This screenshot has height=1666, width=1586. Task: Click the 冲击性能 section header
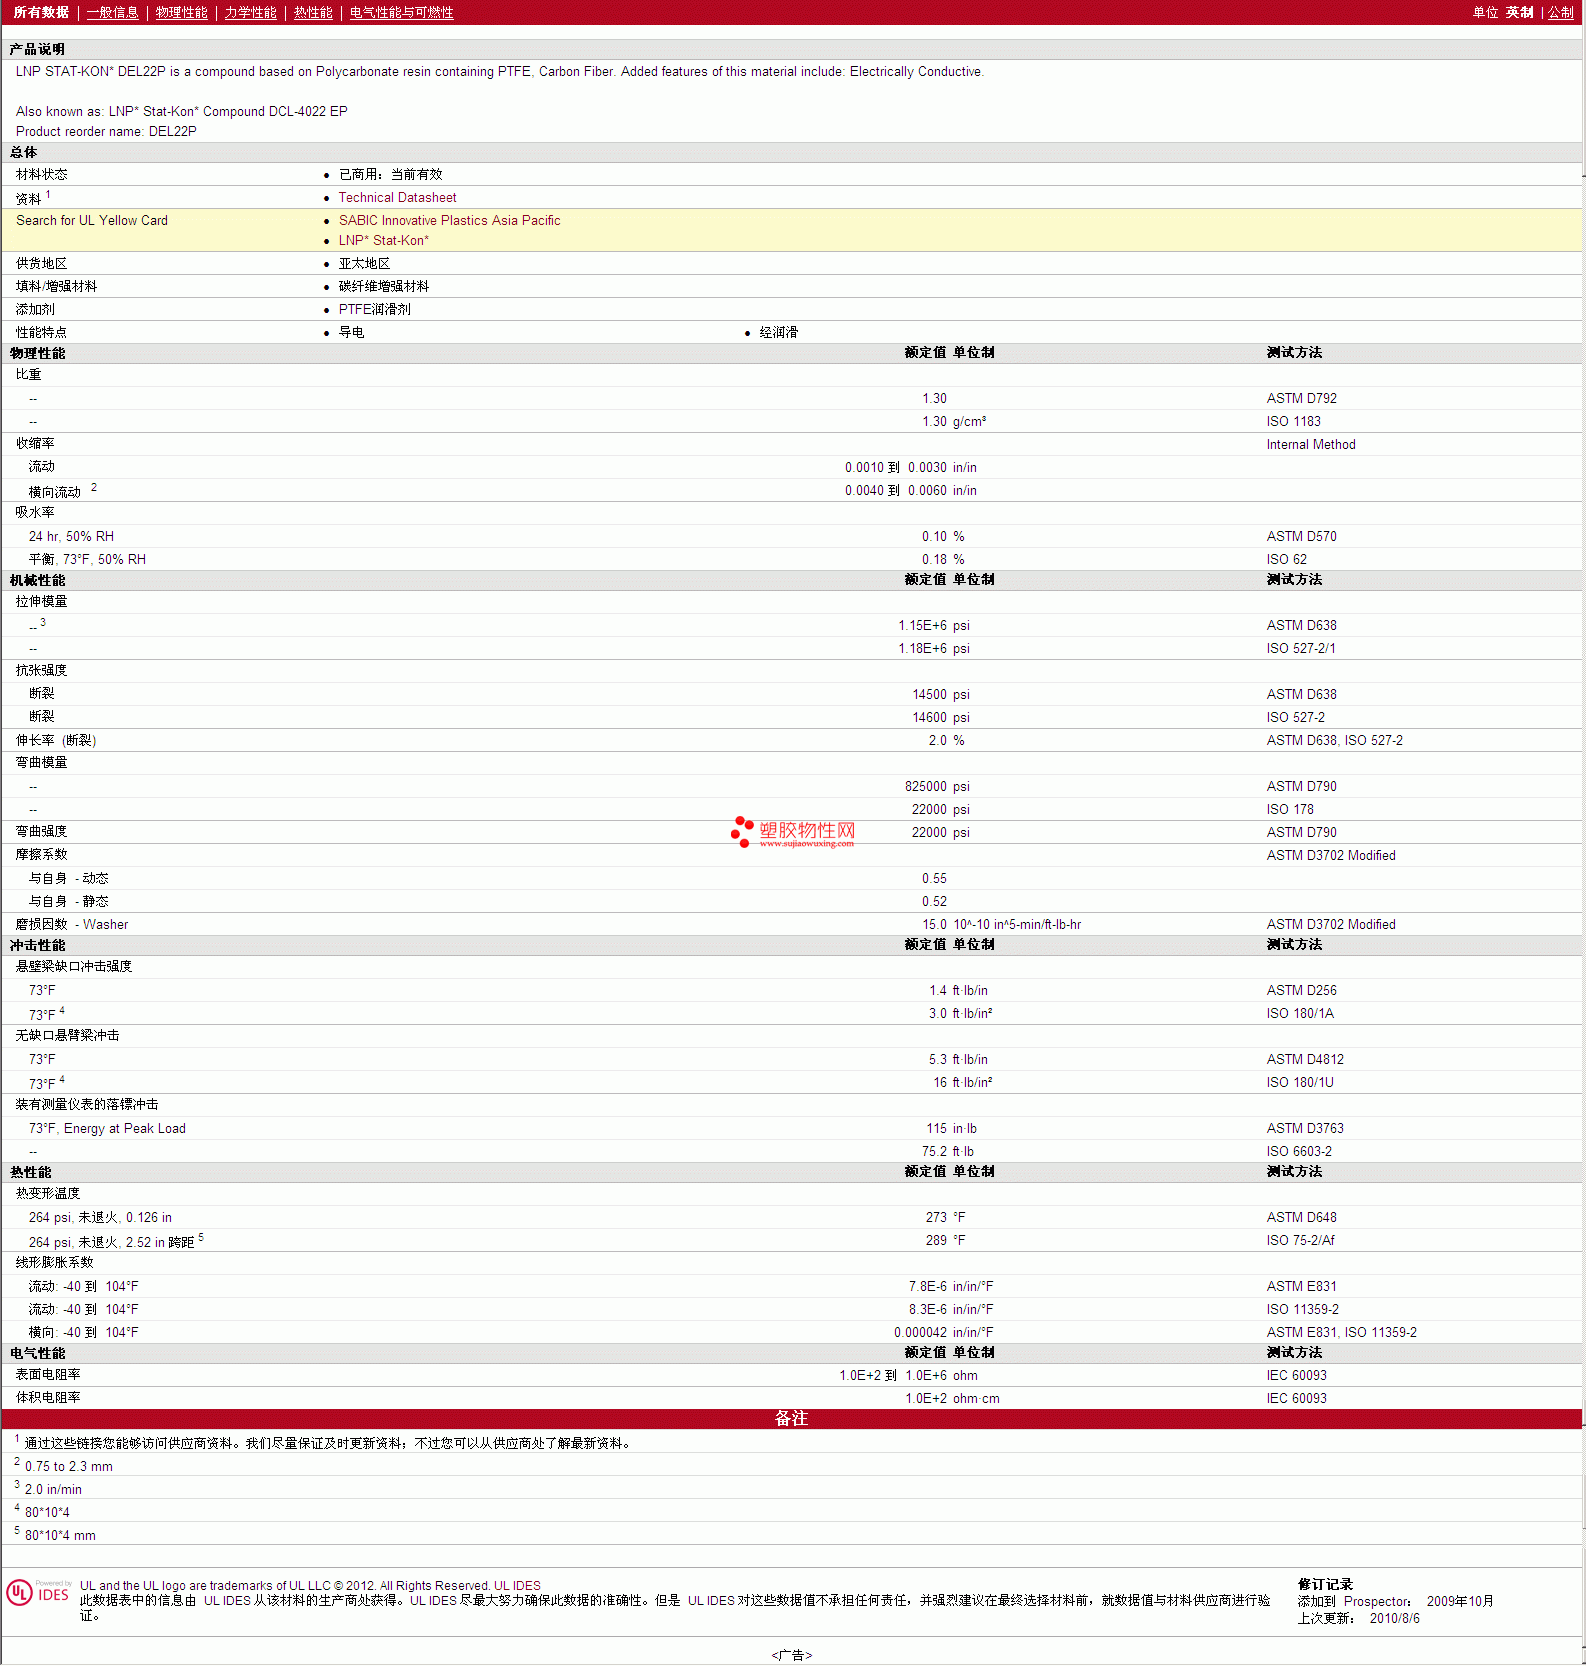tap(37, 946)
